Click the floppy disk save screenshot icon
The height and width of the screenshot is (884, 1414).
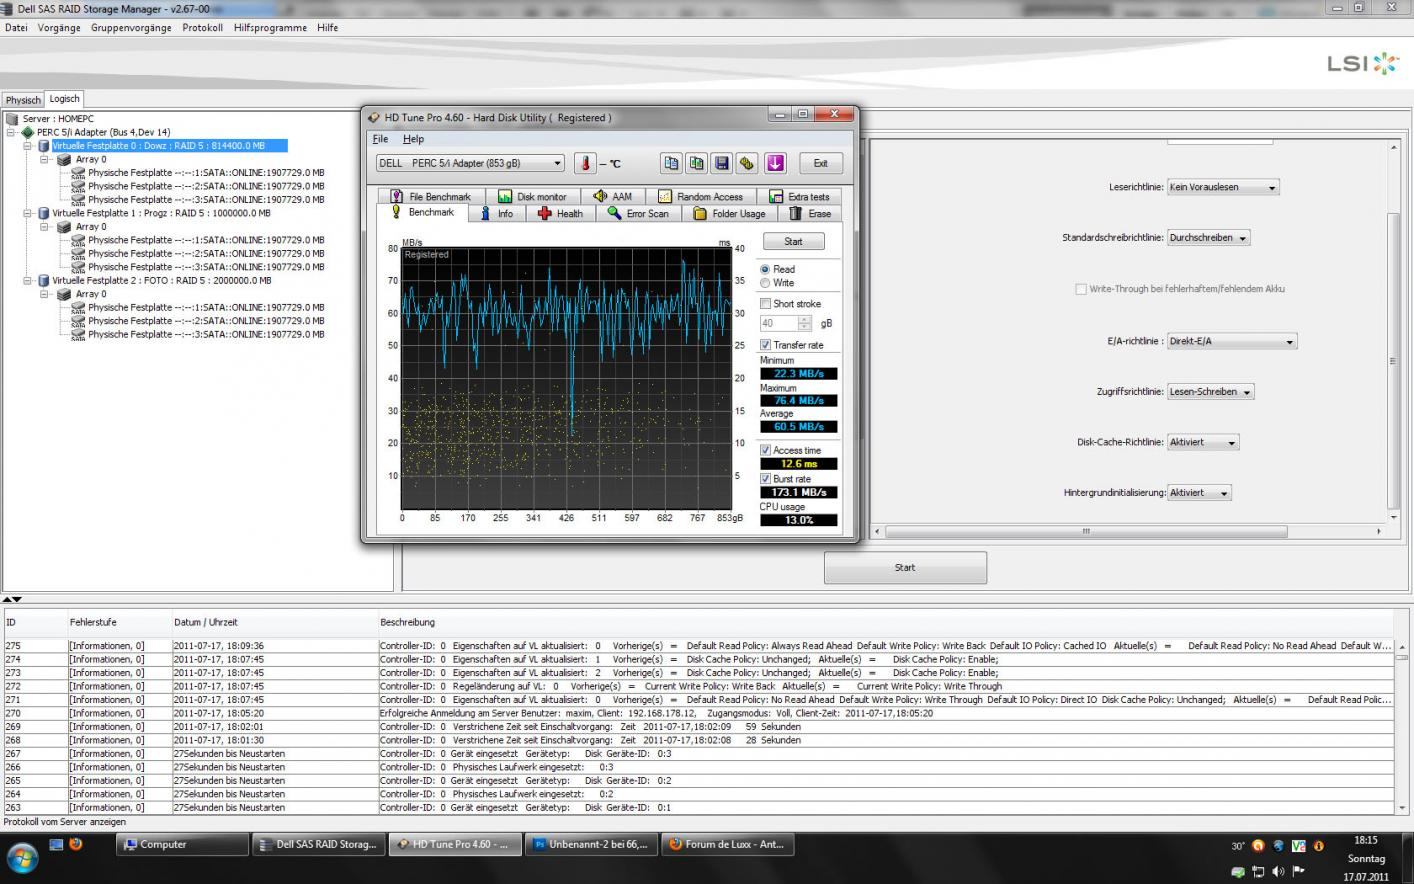[721, 163]
